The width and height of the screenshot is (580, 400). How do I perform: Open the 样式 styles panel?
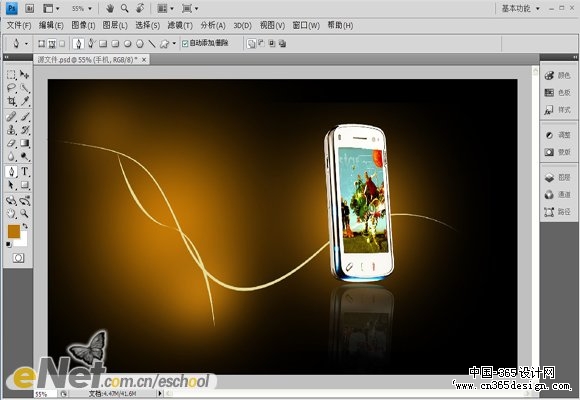tap(558, 110)
